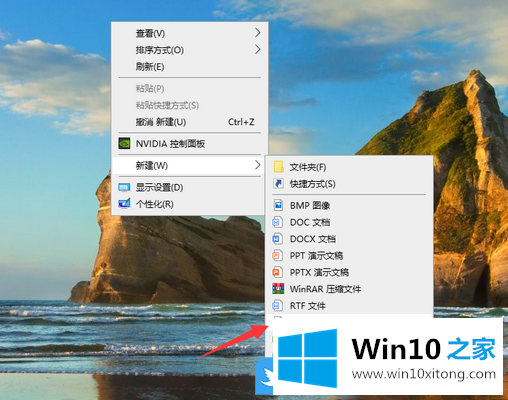The width and height of the screenshot is (508, 400).
Task: Select 刷新(E) to refresh desktop
Action: tap(189, 67)
